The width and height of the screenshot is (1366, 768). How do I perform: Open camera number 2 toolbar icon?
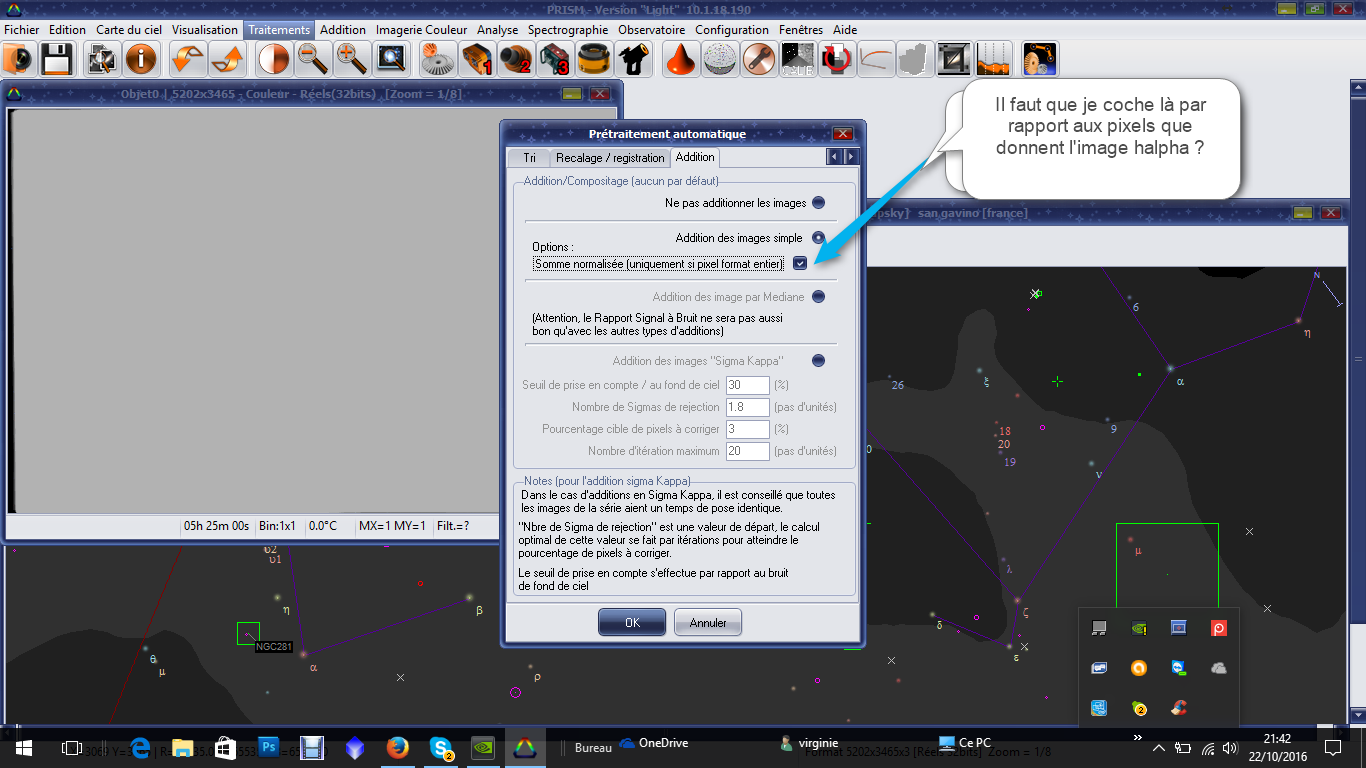516,60
